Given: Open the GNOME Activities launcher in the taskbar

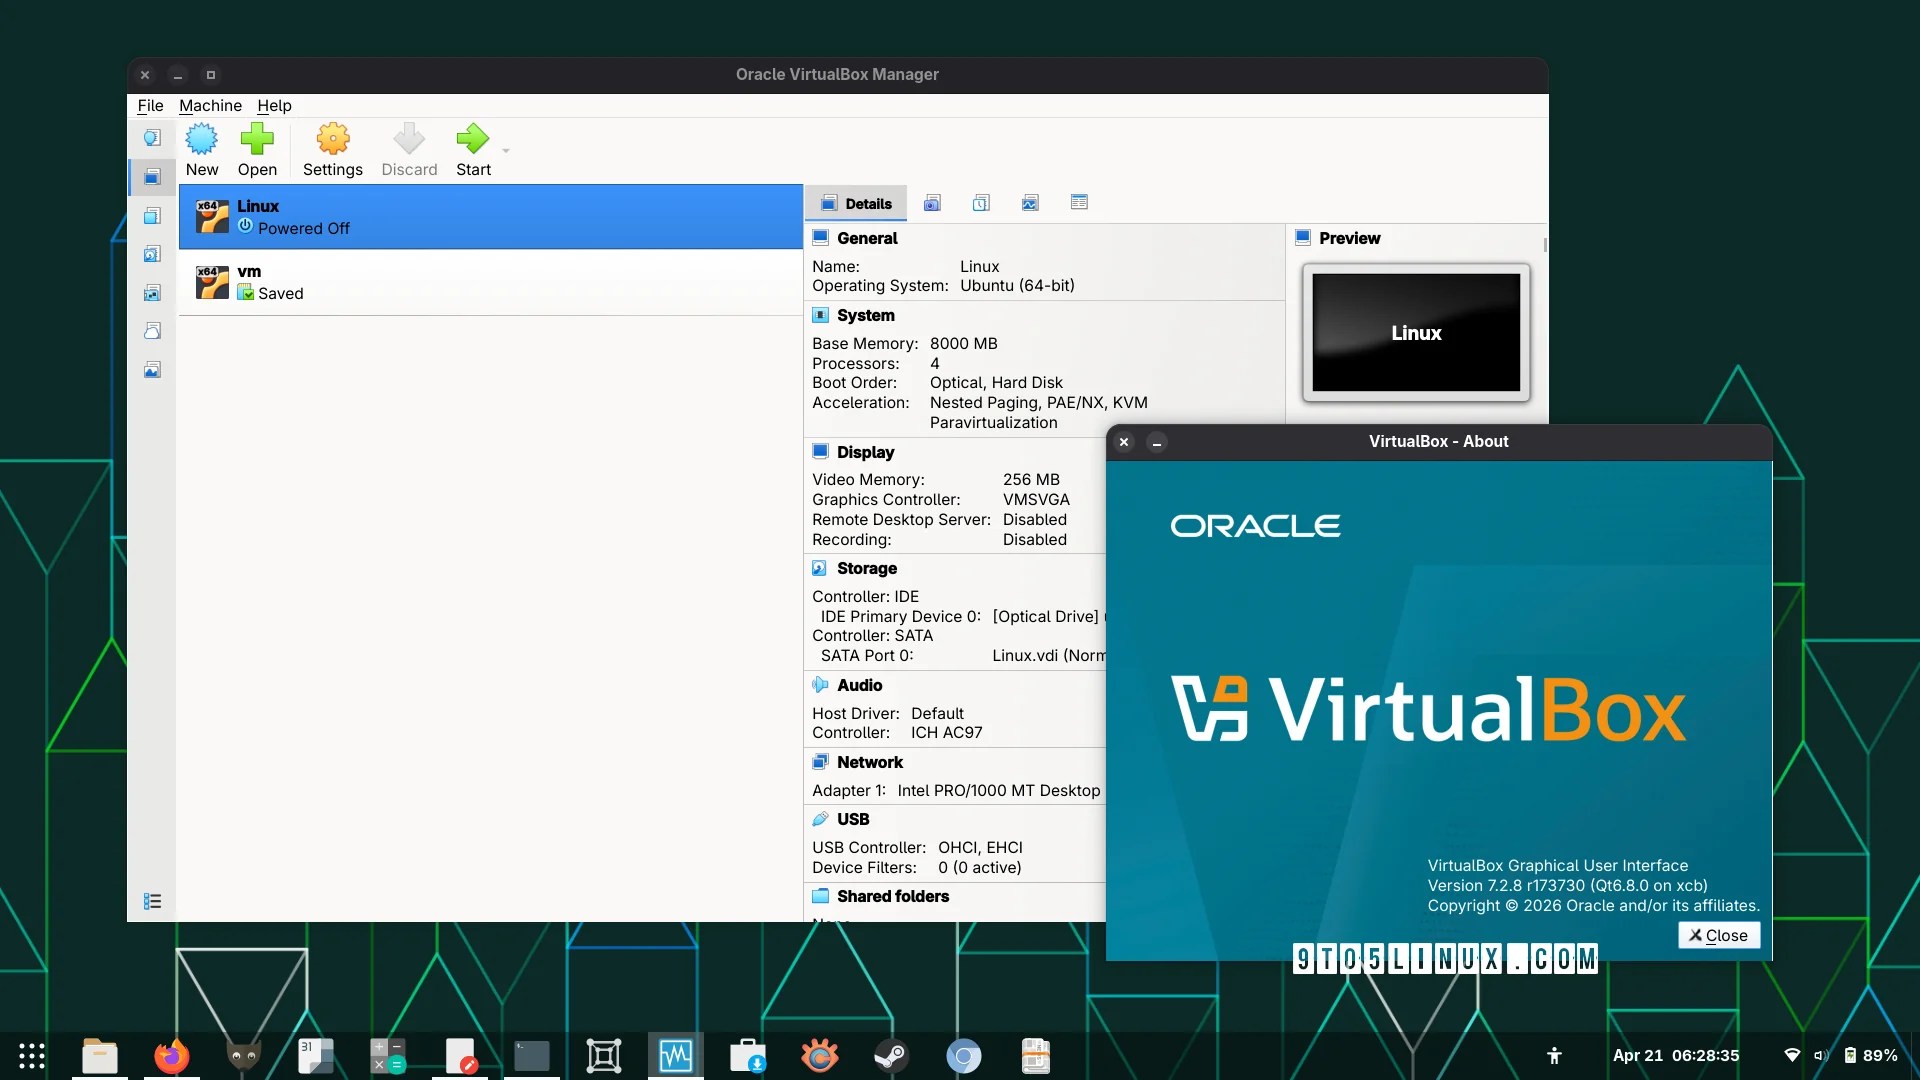Looking at the screenshot, I should tap(31, 1055).
